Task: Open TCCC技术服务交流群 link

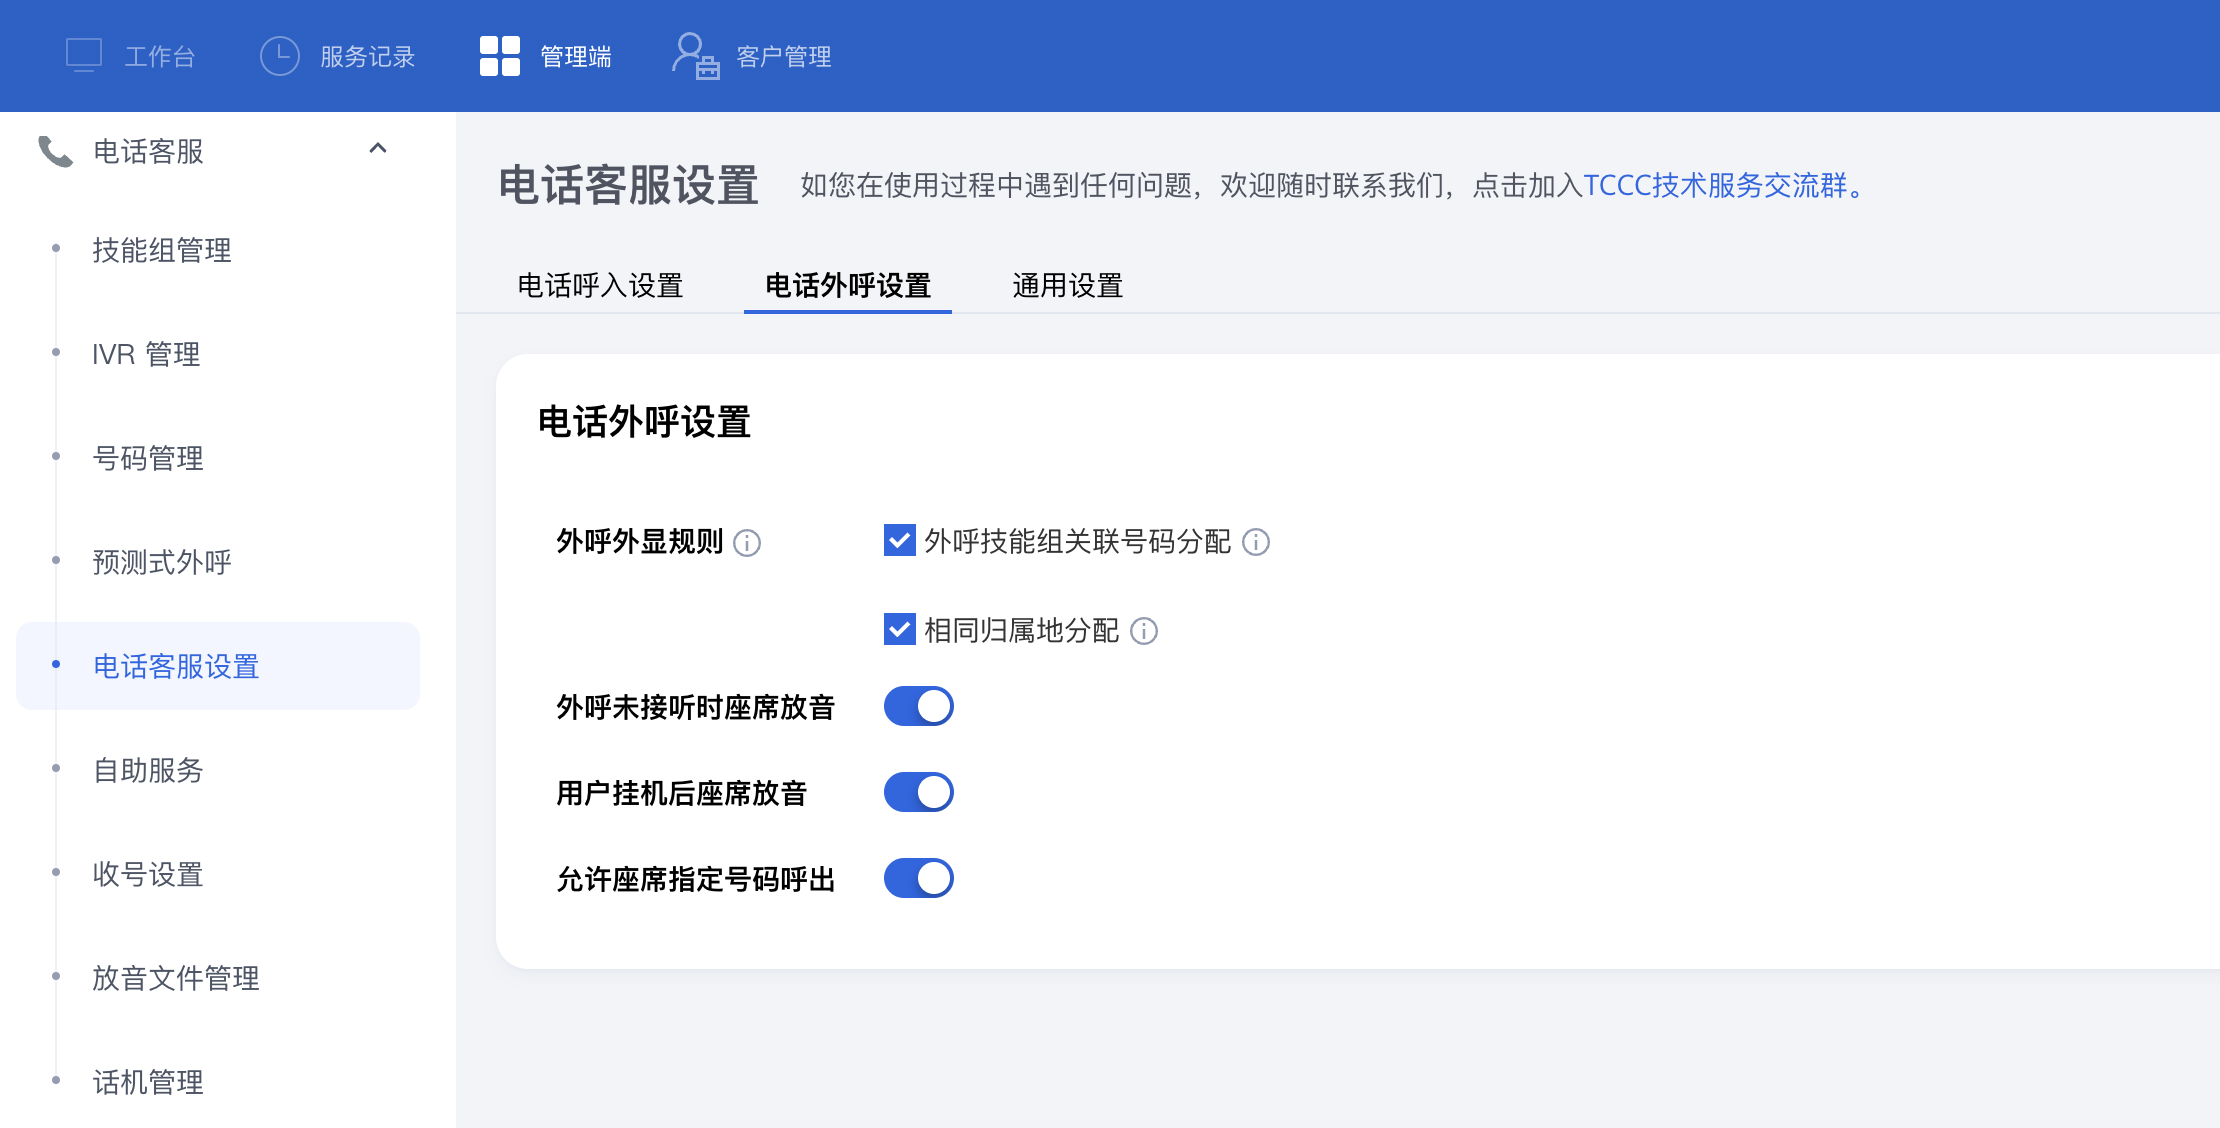Action: [1715, 186]
